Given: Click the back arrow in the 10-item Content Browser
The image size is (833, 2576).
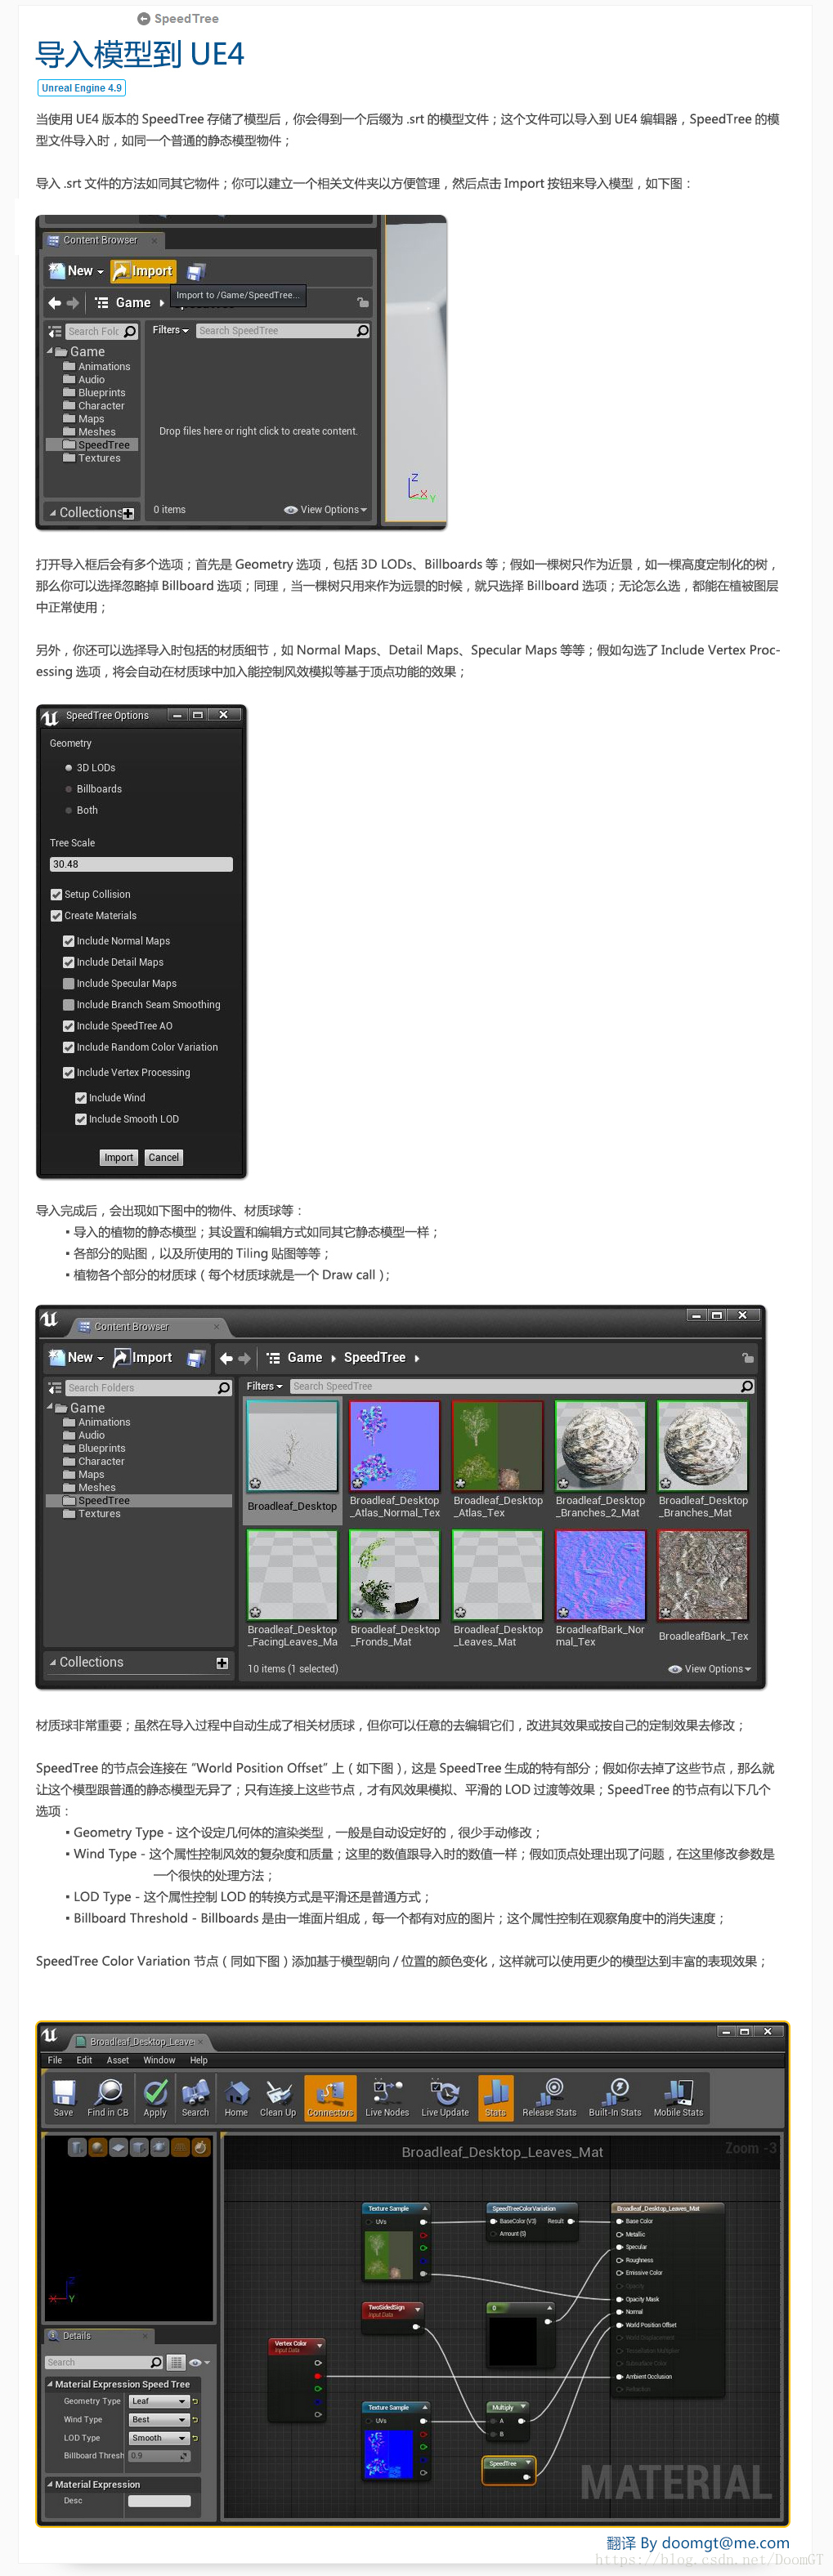Looking at the screenshot, I should [x=226, y=1358].
